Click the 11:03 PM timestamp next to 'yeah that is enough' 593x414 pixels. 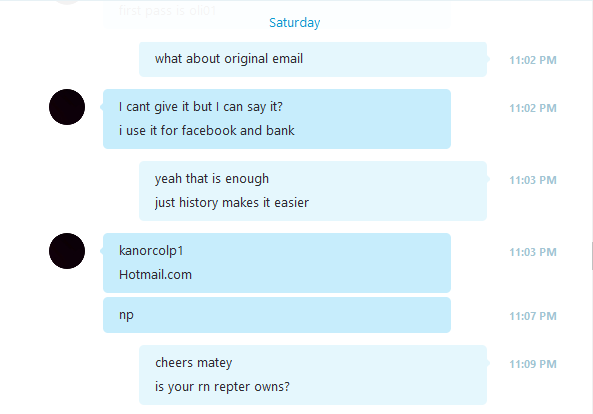pos(533,180)
